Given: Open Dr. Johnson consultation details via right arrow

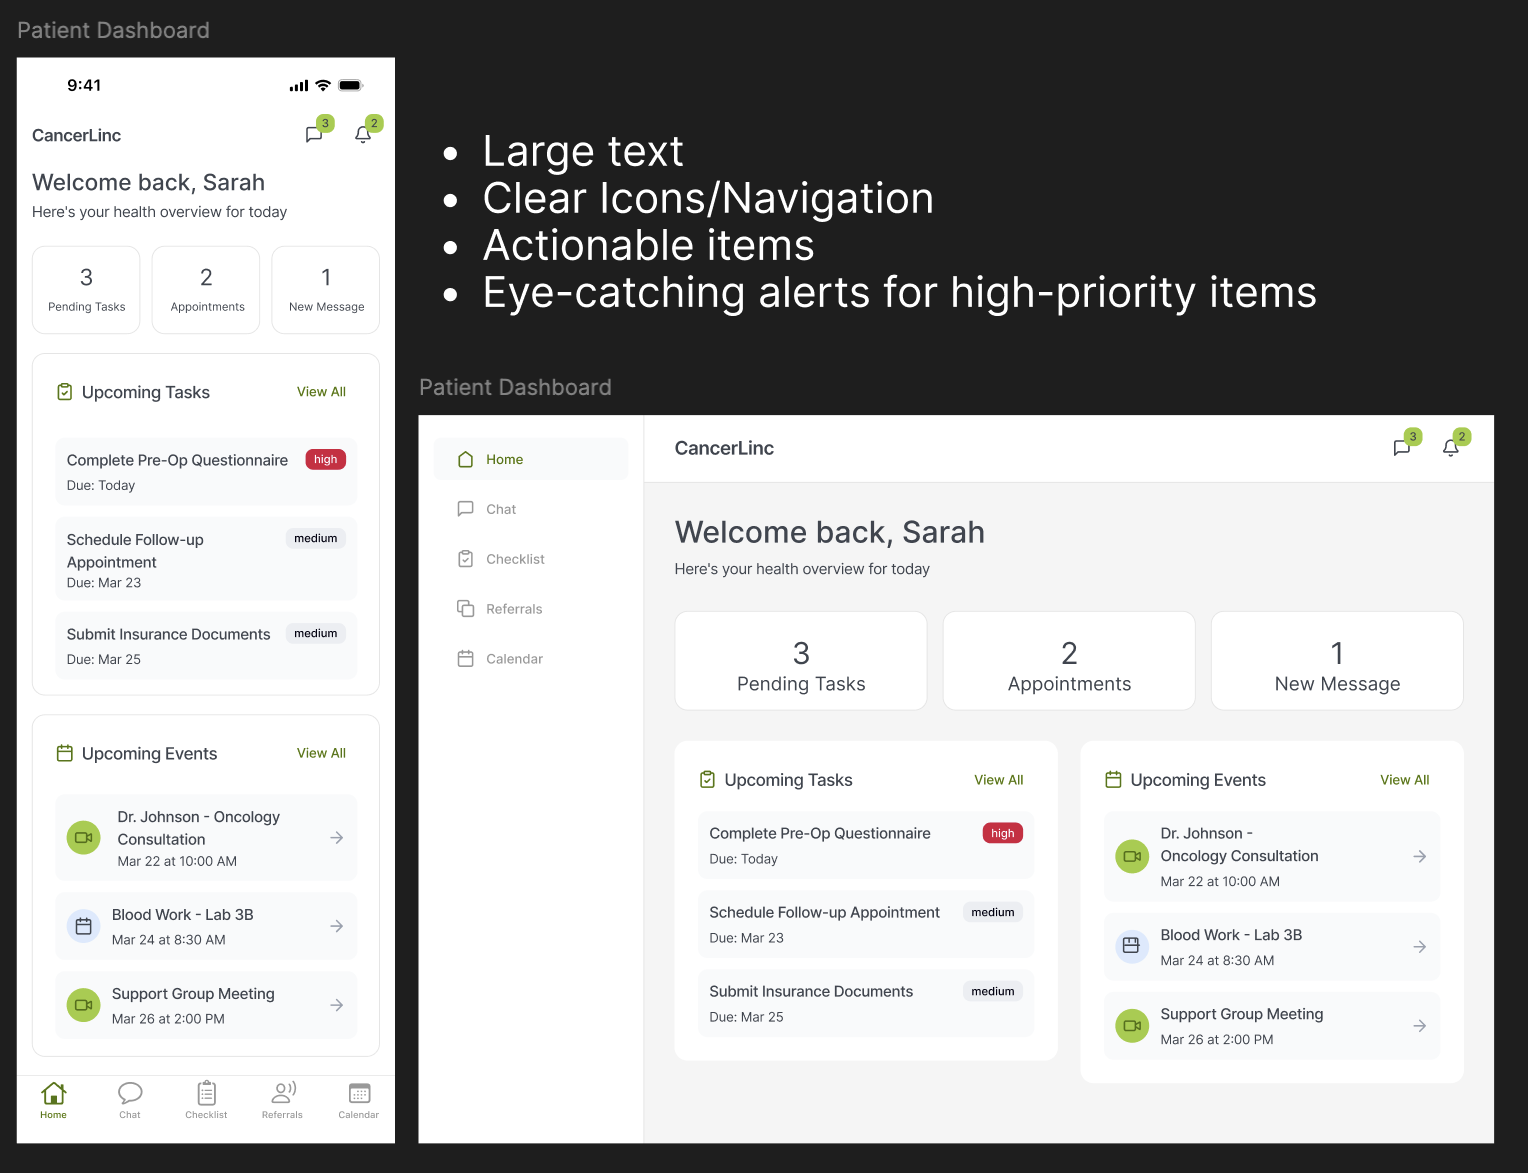Looking at the screenshot, I should 1420,856.
